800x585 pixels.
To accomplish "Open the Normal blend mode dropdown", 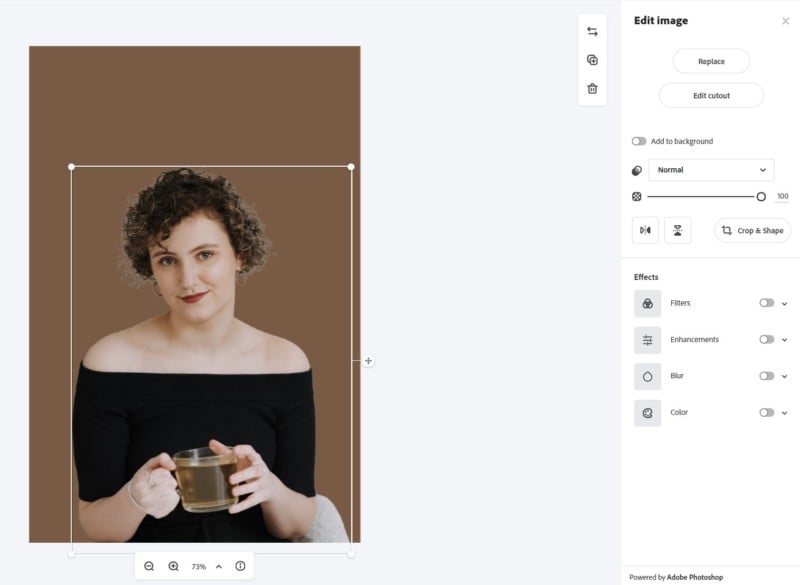I will tap(711, 170).
